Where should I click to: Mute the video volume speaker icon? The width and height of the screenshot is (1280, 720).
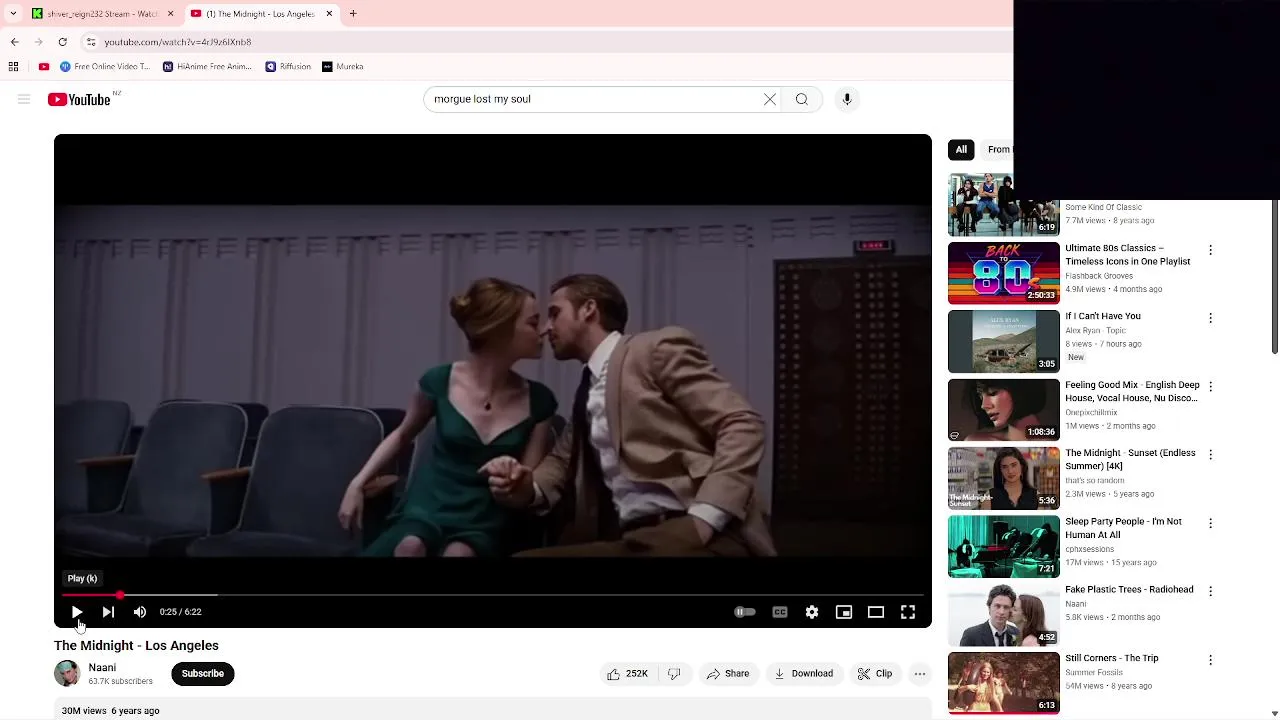[140, 612]
